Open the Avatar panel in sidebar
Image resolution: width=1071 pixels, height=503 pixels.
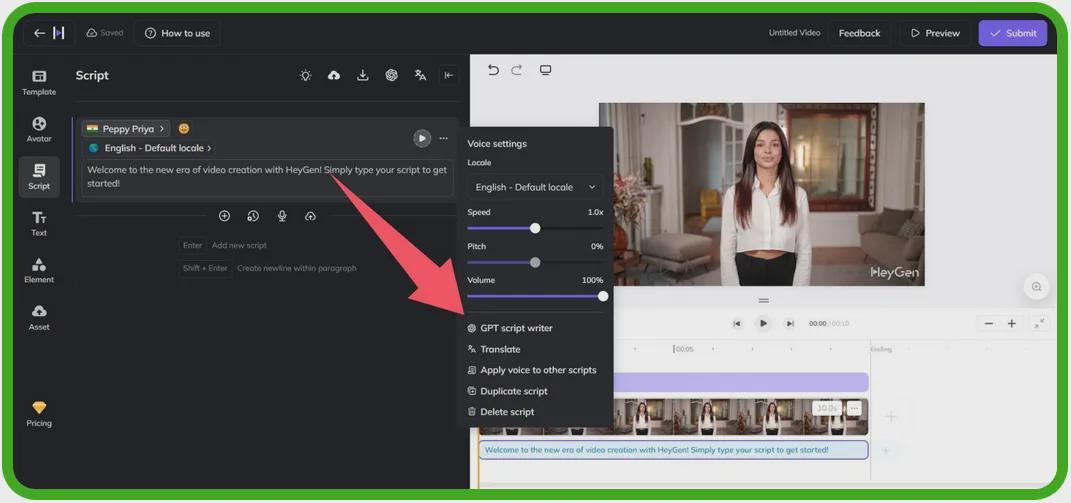click(39, 129)
